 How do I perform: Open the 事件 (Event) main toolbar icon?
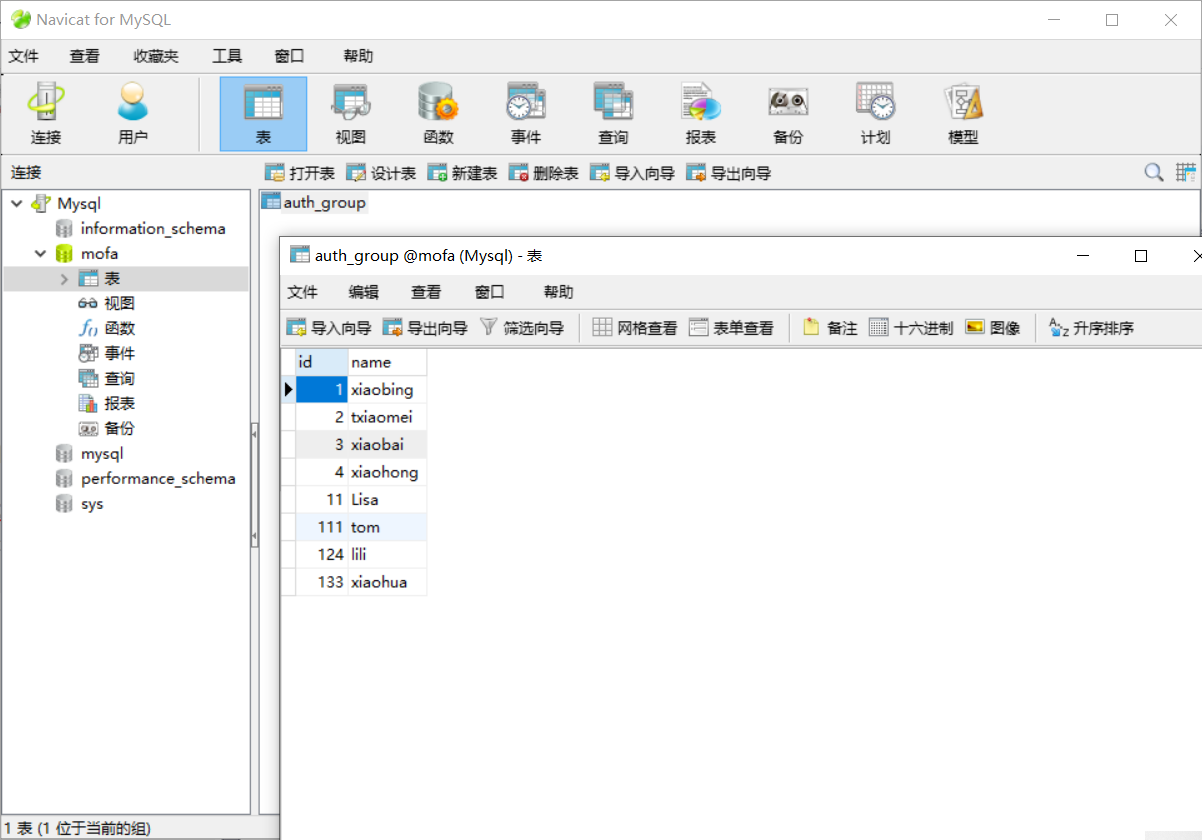(x=526, y=114)
